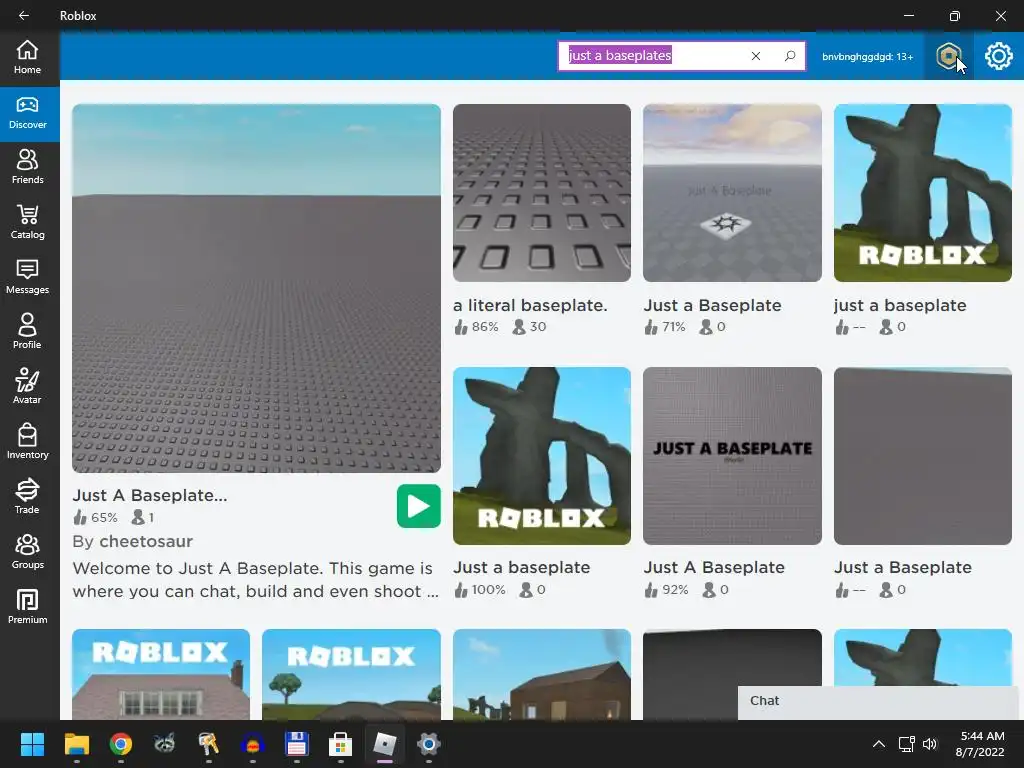Open clock showing 5:44 AM
Viewport: 1024px width, 768px height.
980,744
